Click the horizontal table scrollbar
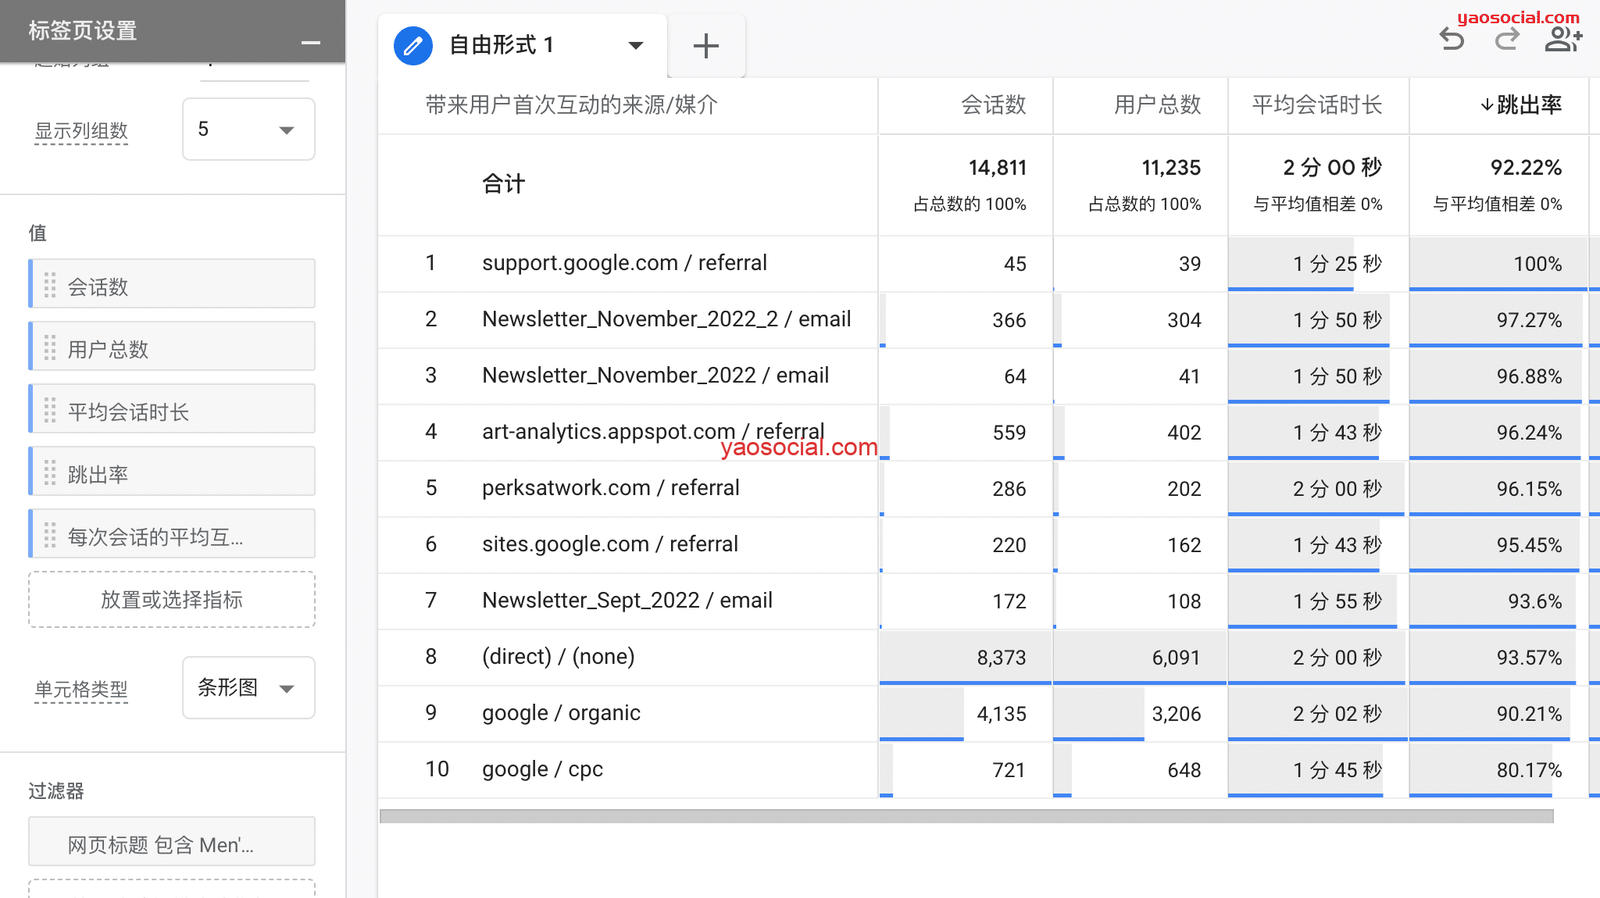The width and height of the screenshot is (1600, 898). (x=966, y=817)
